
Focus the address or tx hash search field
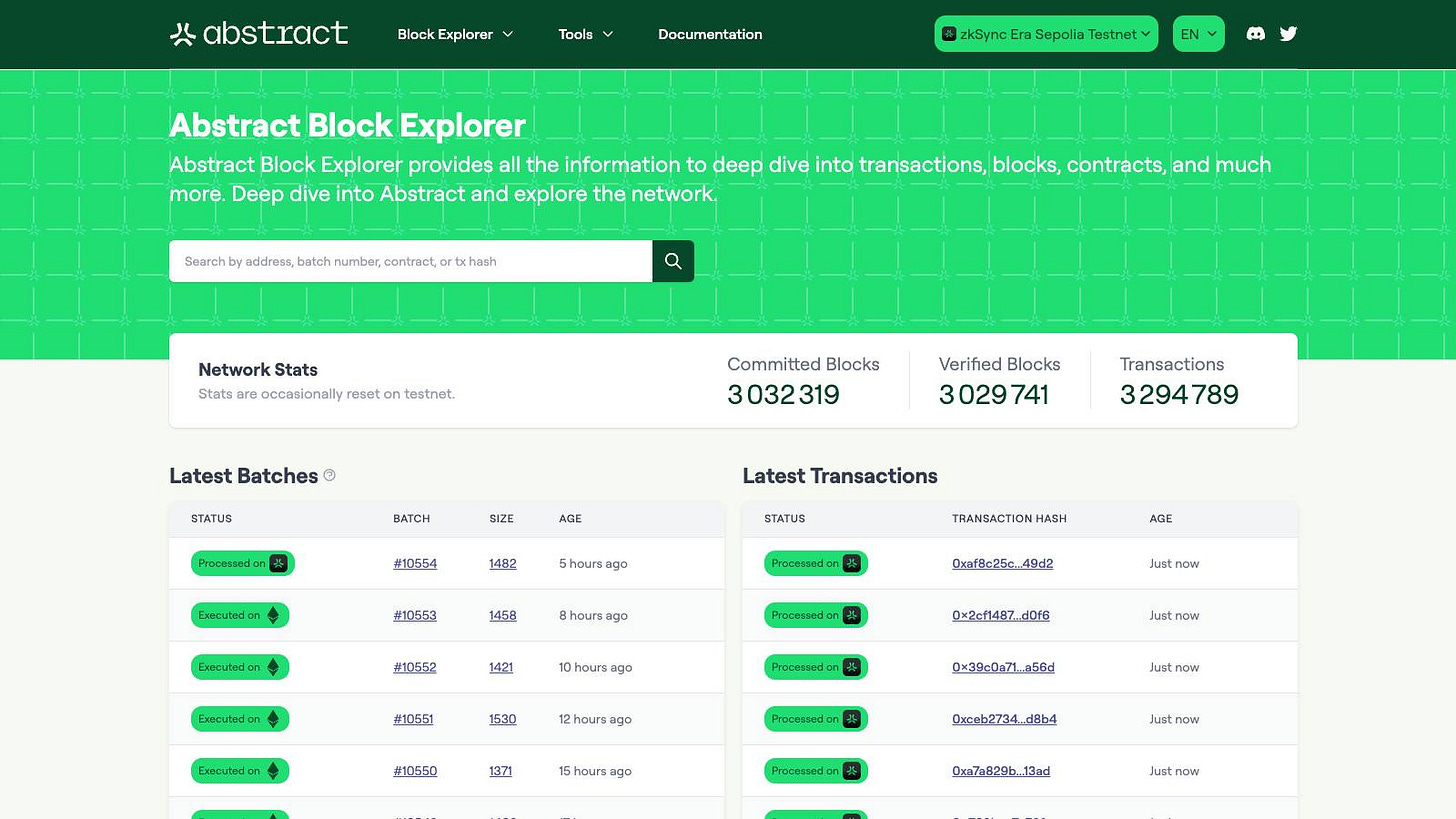click(x=411, y=261)
